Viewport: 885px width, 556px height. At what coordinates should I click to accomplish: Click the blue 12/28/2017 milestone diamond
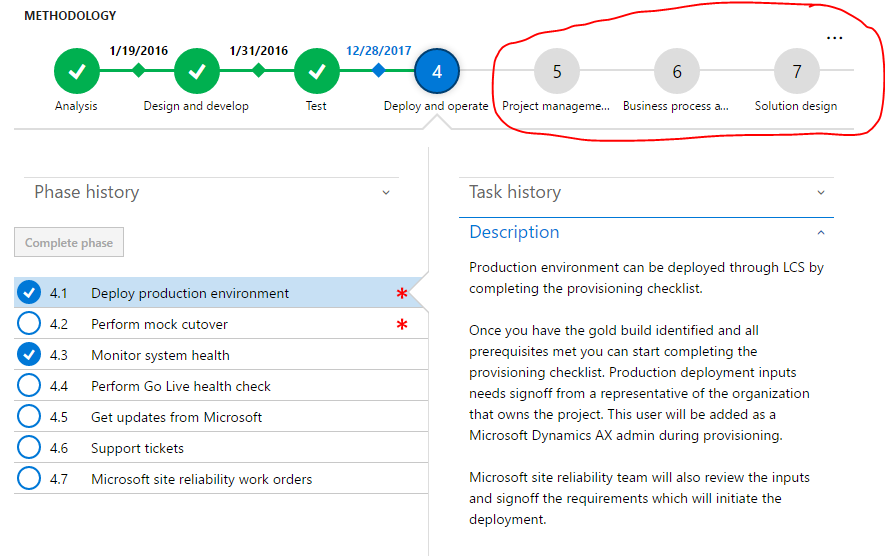pyautogui.click(x=378, y=70)
